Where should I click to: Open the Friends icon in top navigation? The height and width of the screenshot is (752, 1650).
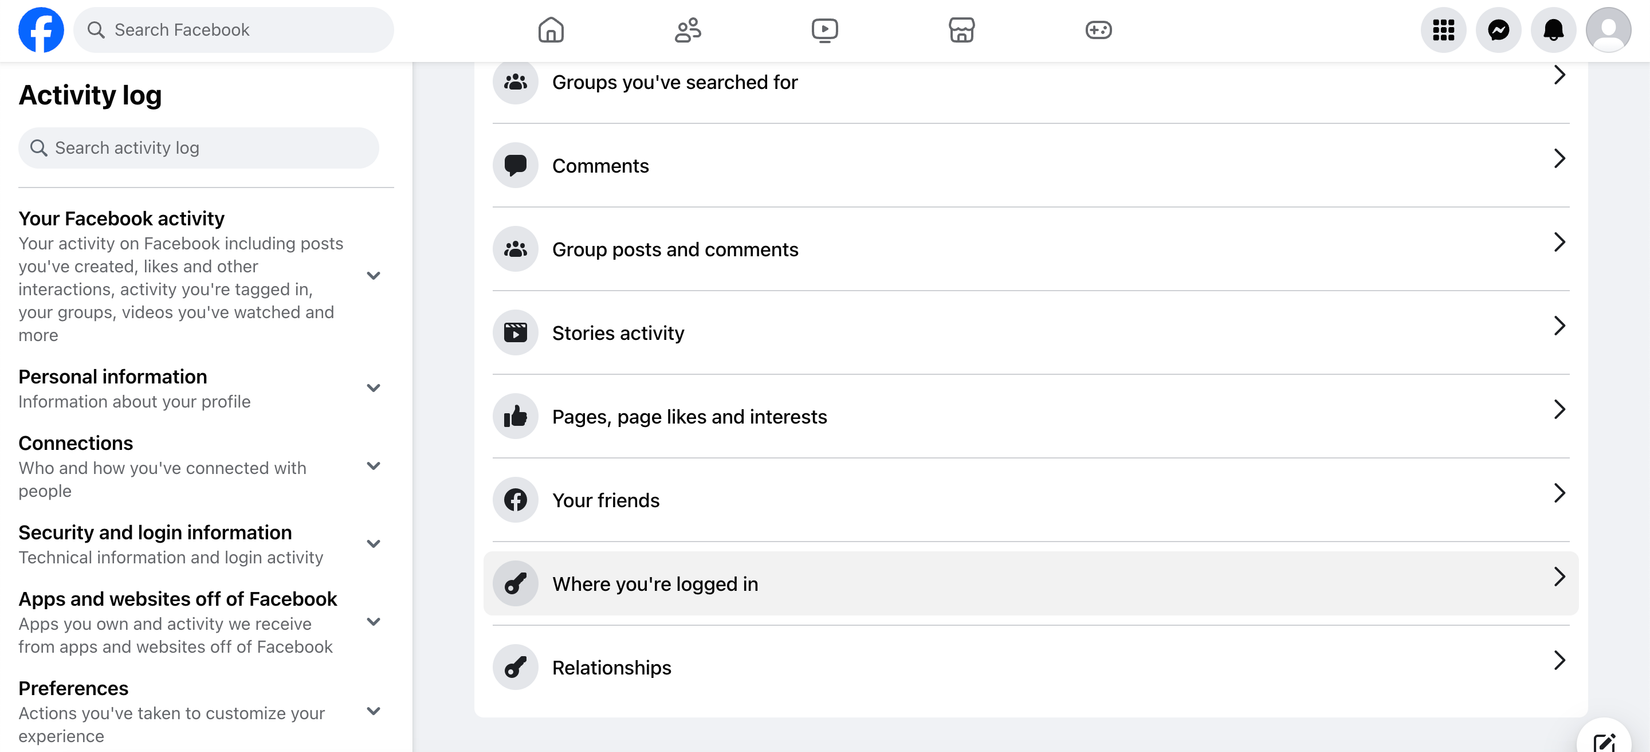point(688,30)
